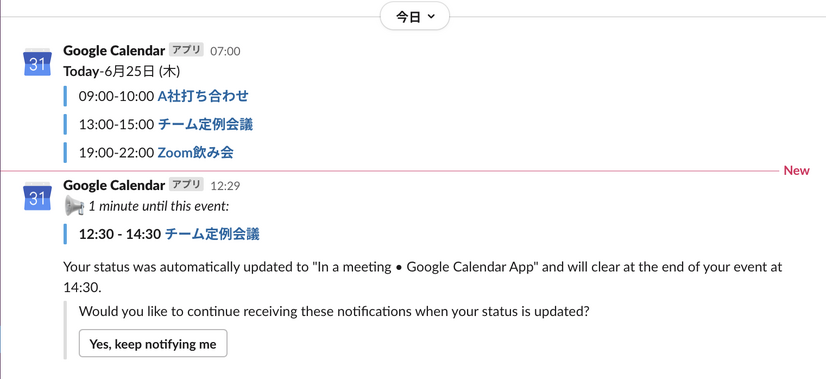This screenshot has height=379, width=826.
Task: Open Google Calendar sender name in 12:29 message
Action: (114, 185)
